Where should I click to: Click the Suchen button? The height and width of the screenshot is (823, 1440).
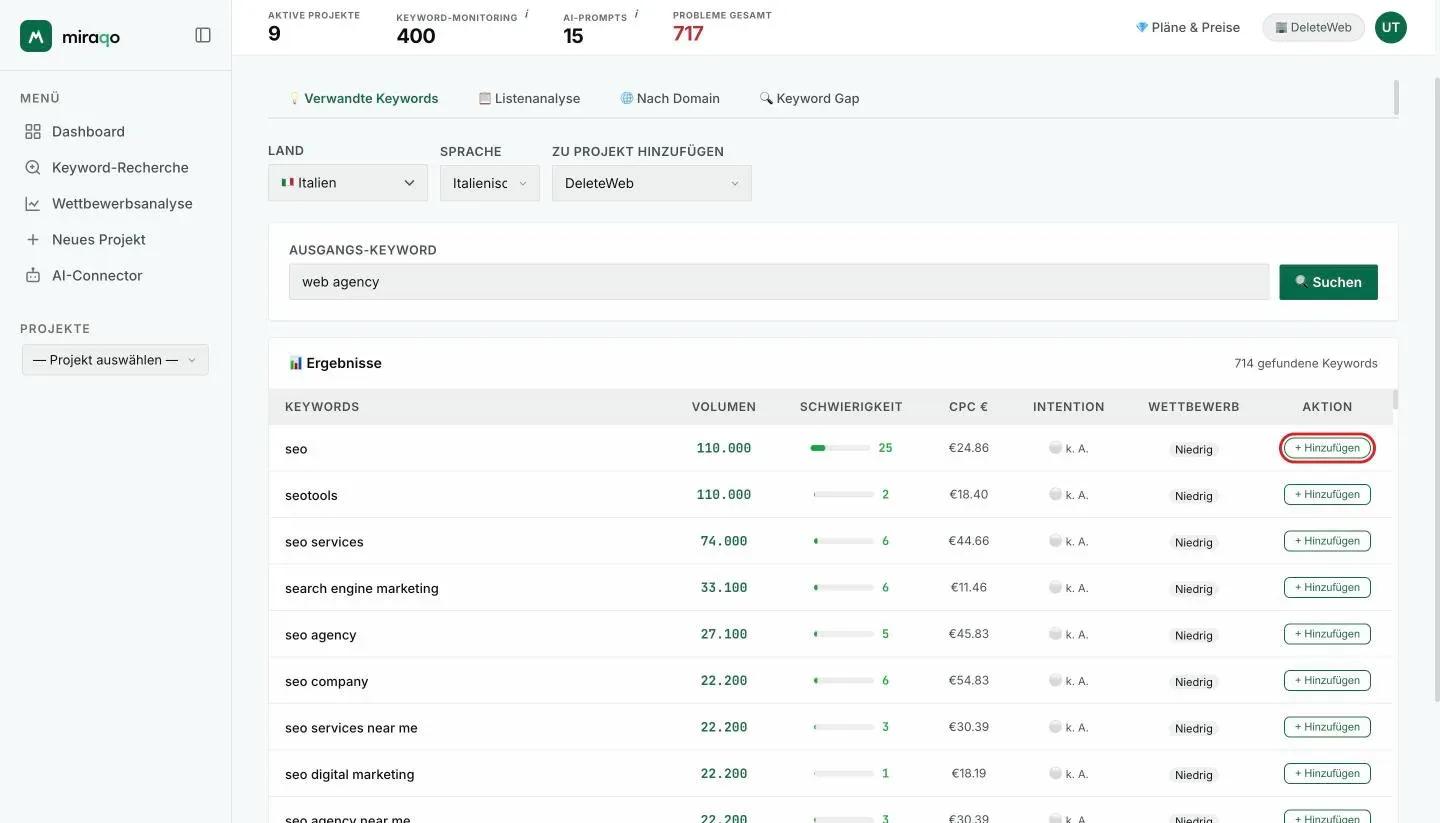pyautogui.click(x=1328, y=282)
